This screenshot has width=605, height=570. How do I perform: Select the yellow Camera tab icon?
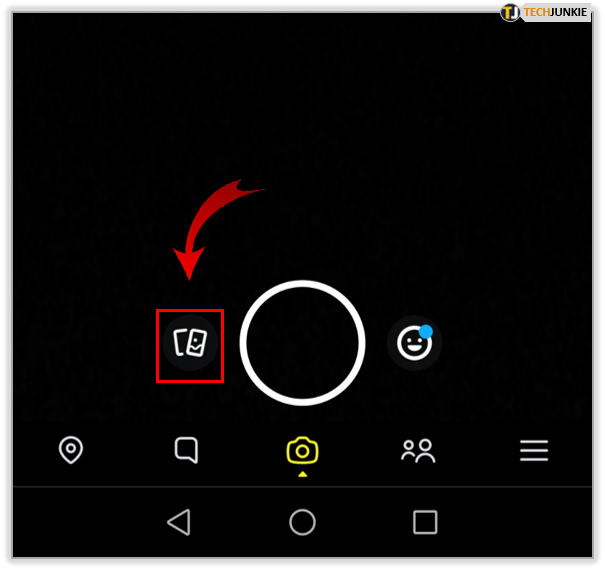302,450
